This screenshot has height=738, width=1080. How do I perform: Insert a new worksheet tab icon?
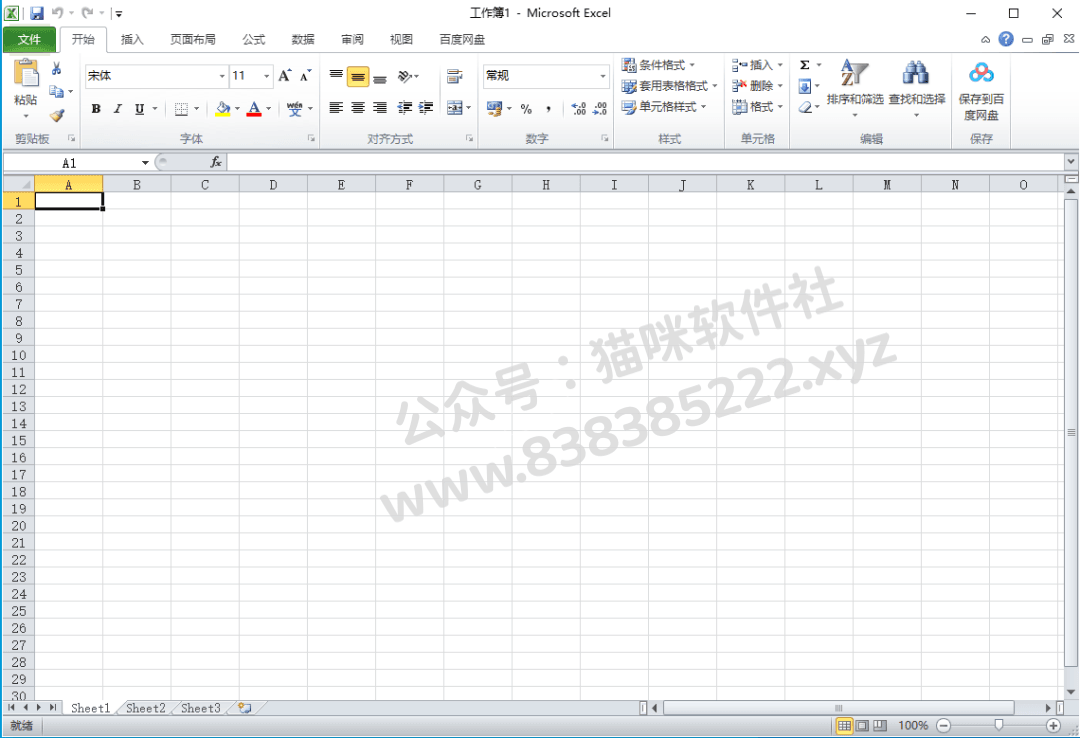[245, 708]
